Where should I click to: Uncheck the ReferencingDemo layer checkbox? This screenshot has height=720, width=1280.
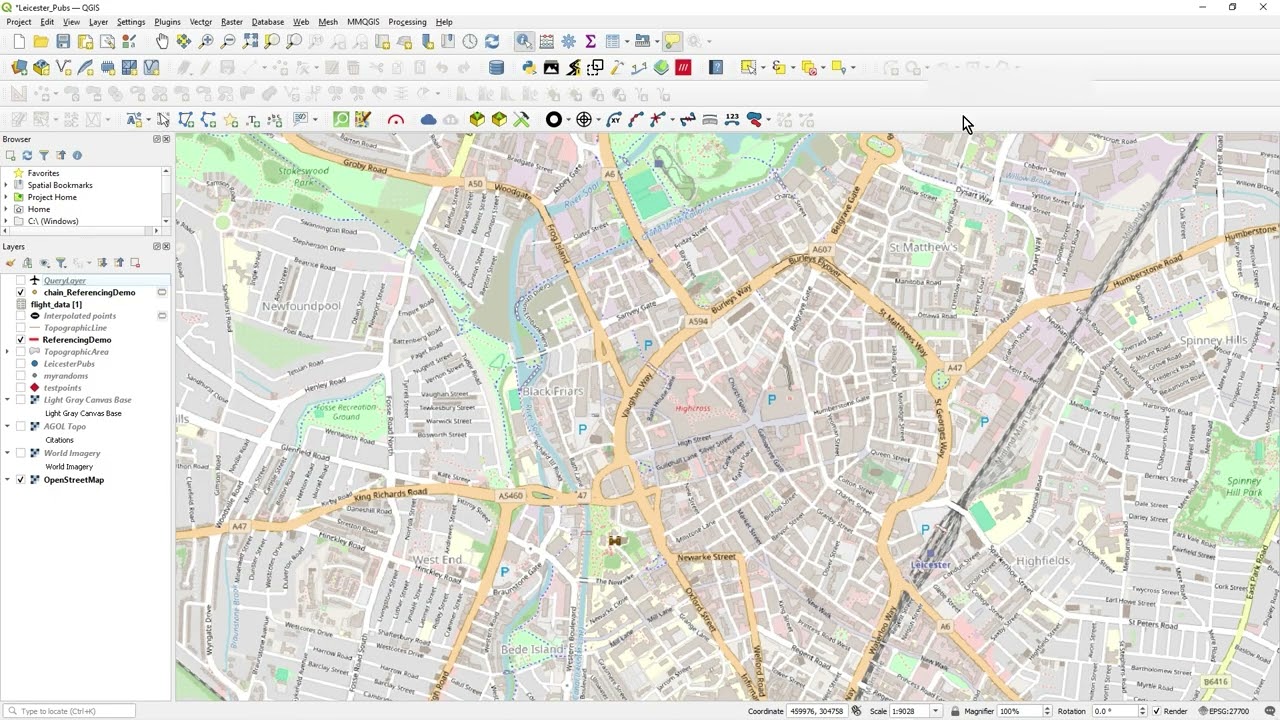[x=21, y=340]
